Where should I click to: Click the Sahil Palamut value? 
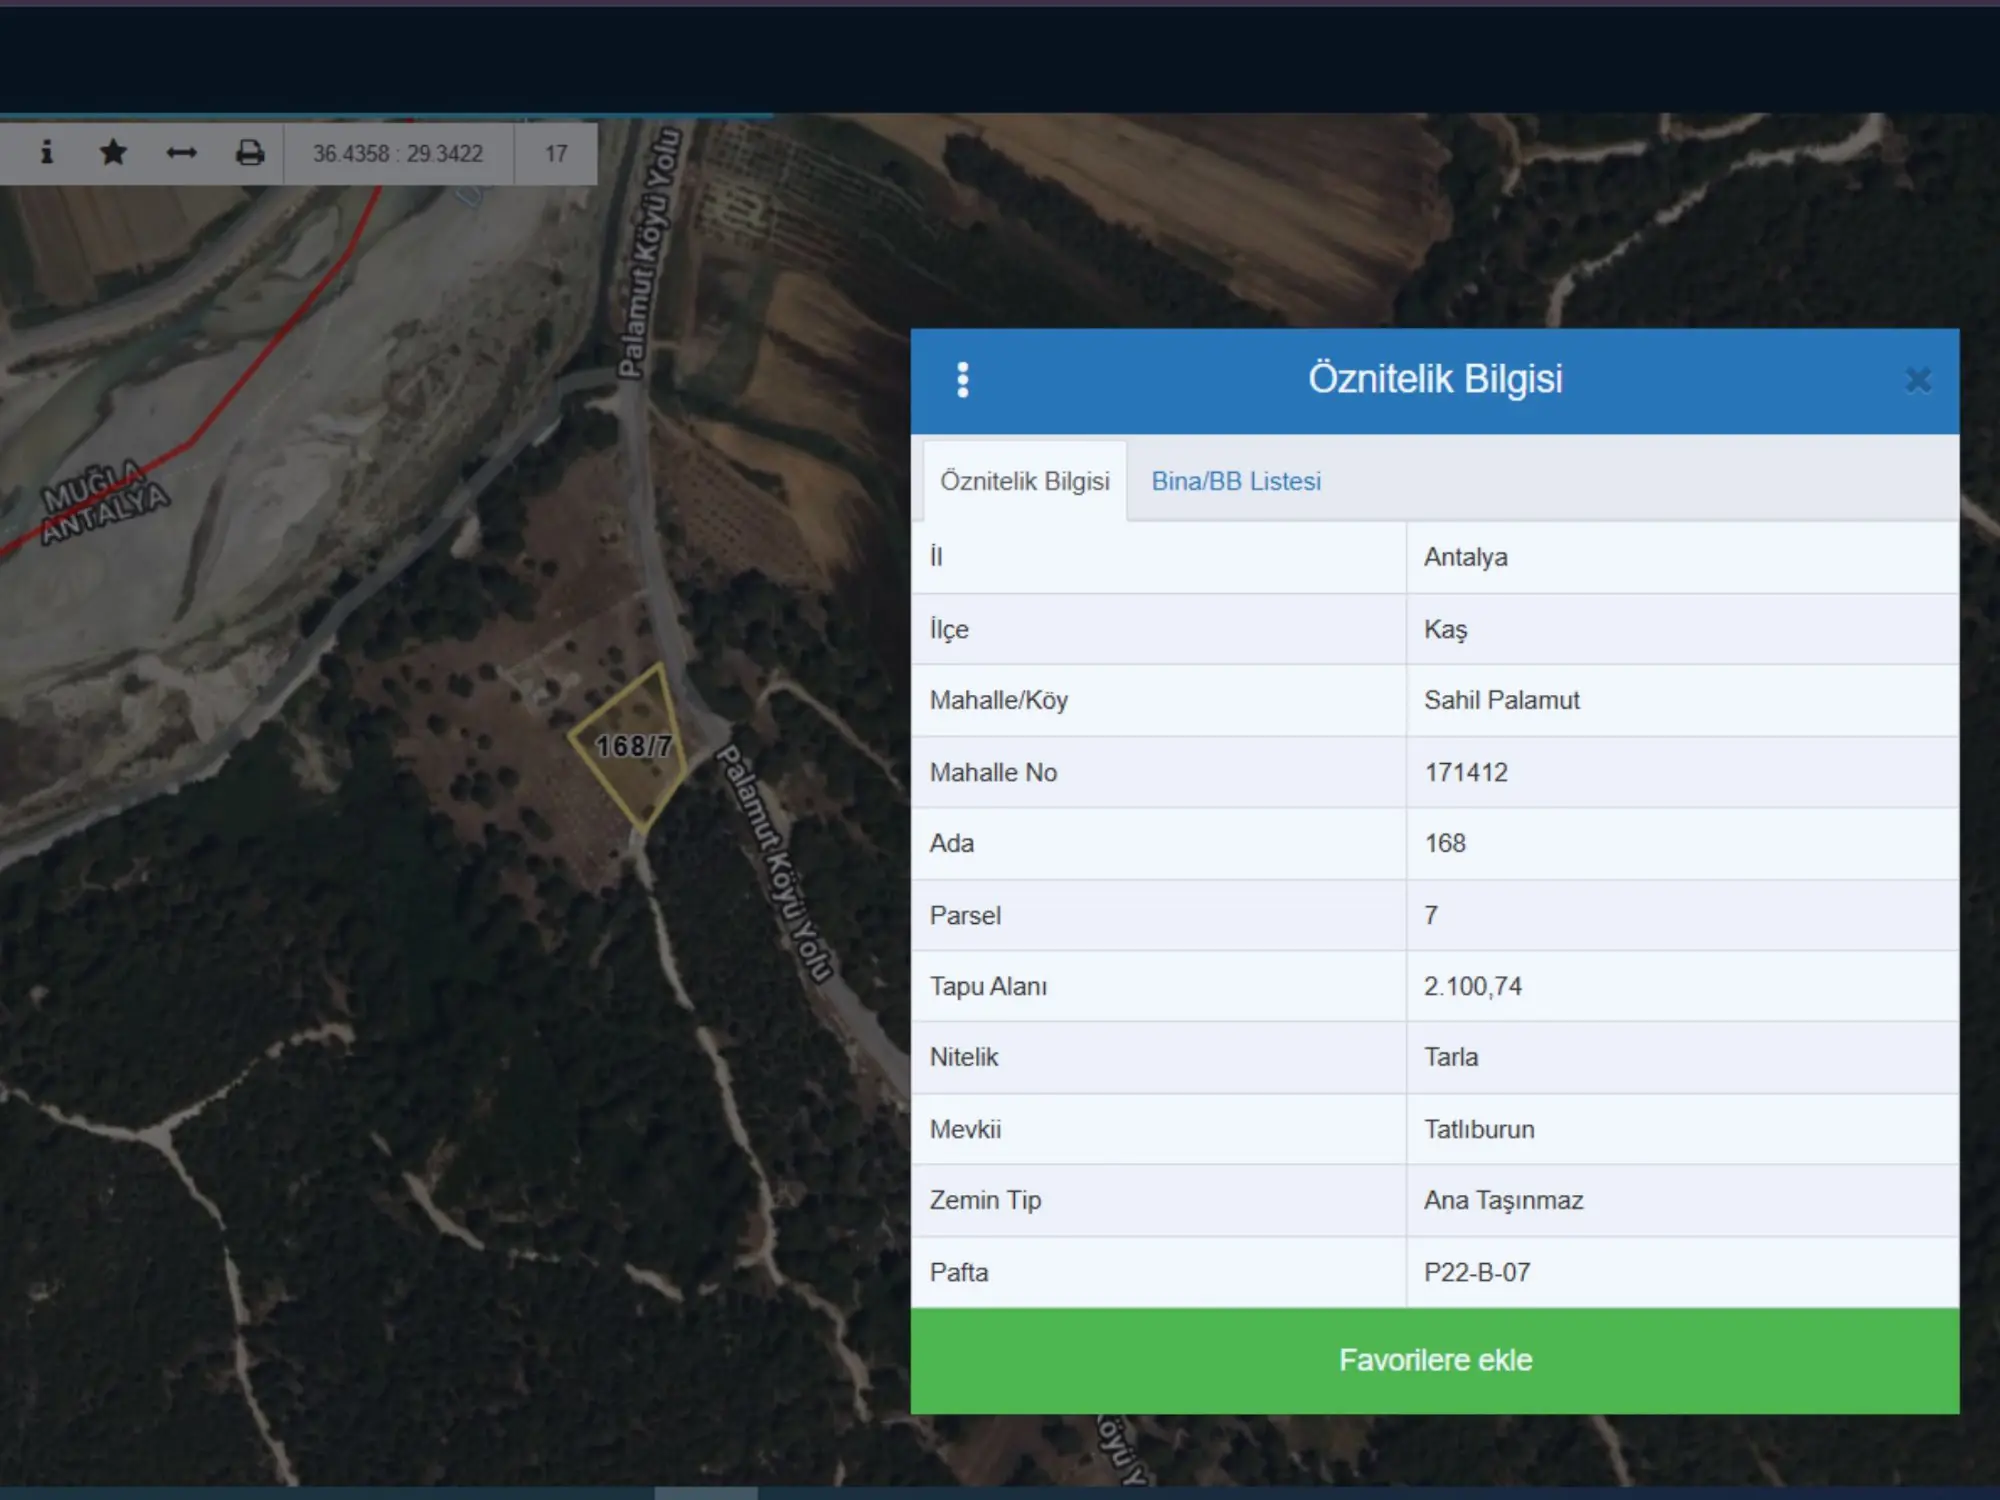click(x=1502, y=700)
